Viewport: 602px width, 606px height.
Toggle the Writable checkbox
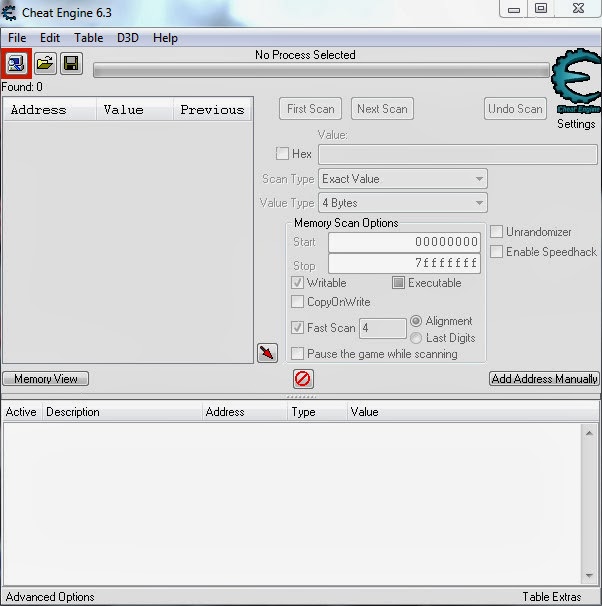coord(297,283)
